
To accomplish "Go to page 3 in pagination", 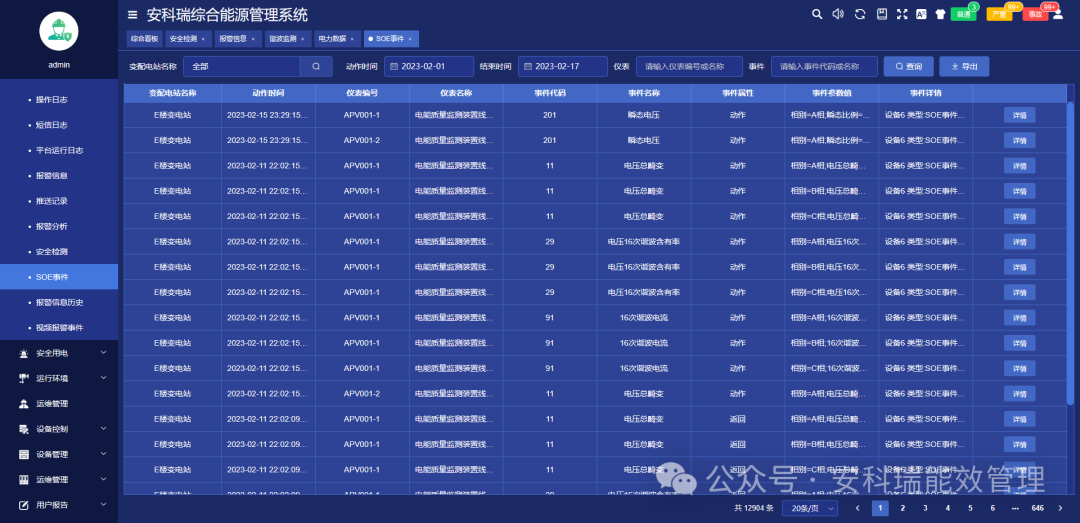I will point(925,509).
